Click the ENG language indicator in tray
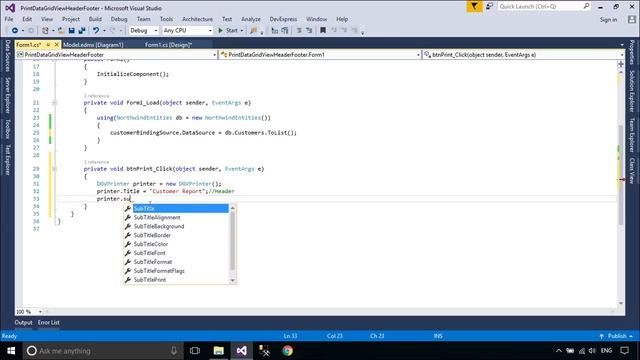The width and height of the screenshot is (640, 360). 607,351
